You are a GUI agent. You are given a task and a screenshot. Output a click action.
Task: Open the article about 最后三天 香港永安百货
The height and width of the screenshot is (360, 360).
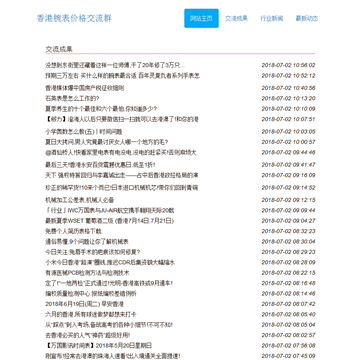tap(100, 165)
